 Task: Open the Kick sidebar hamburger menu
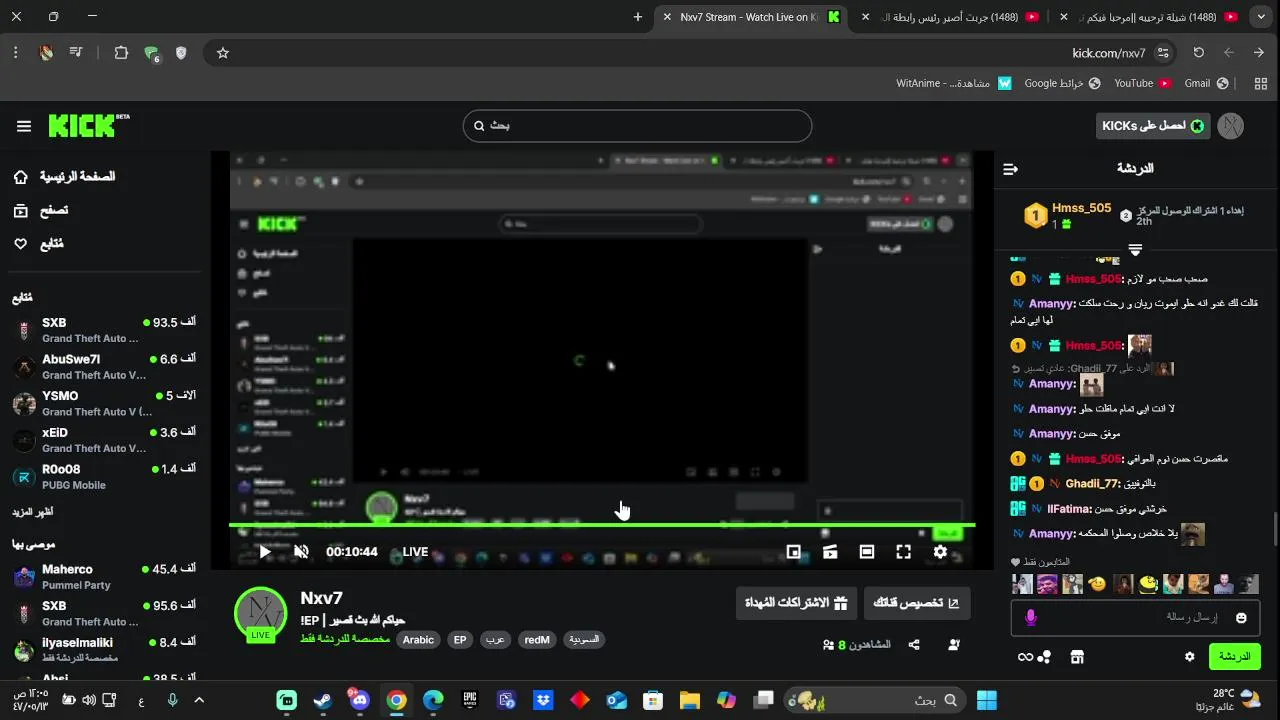tap(24, 126)
